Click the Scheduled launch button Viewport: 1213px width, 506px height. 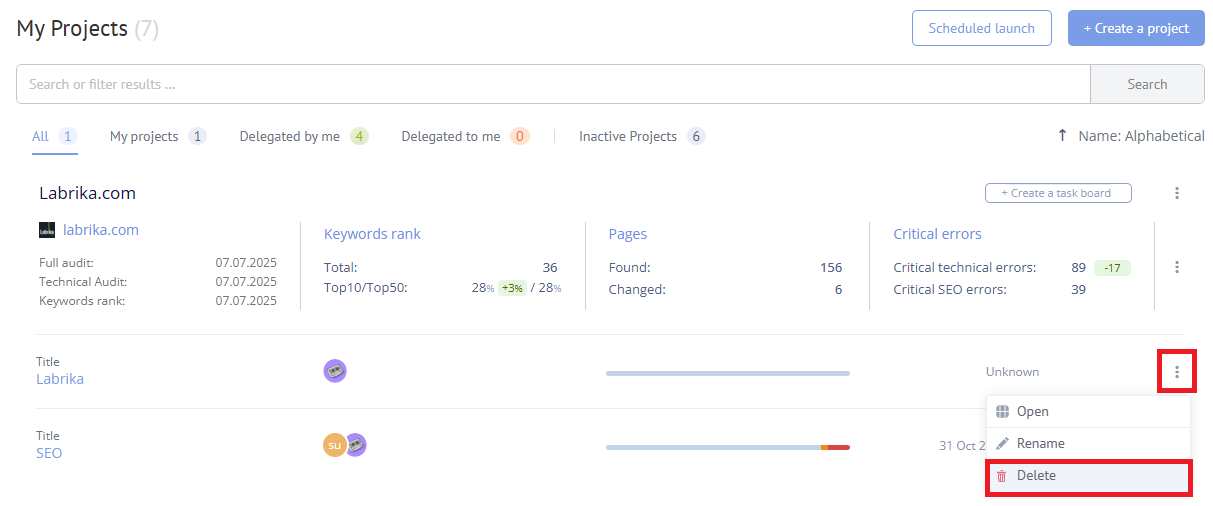coord(981,28)
